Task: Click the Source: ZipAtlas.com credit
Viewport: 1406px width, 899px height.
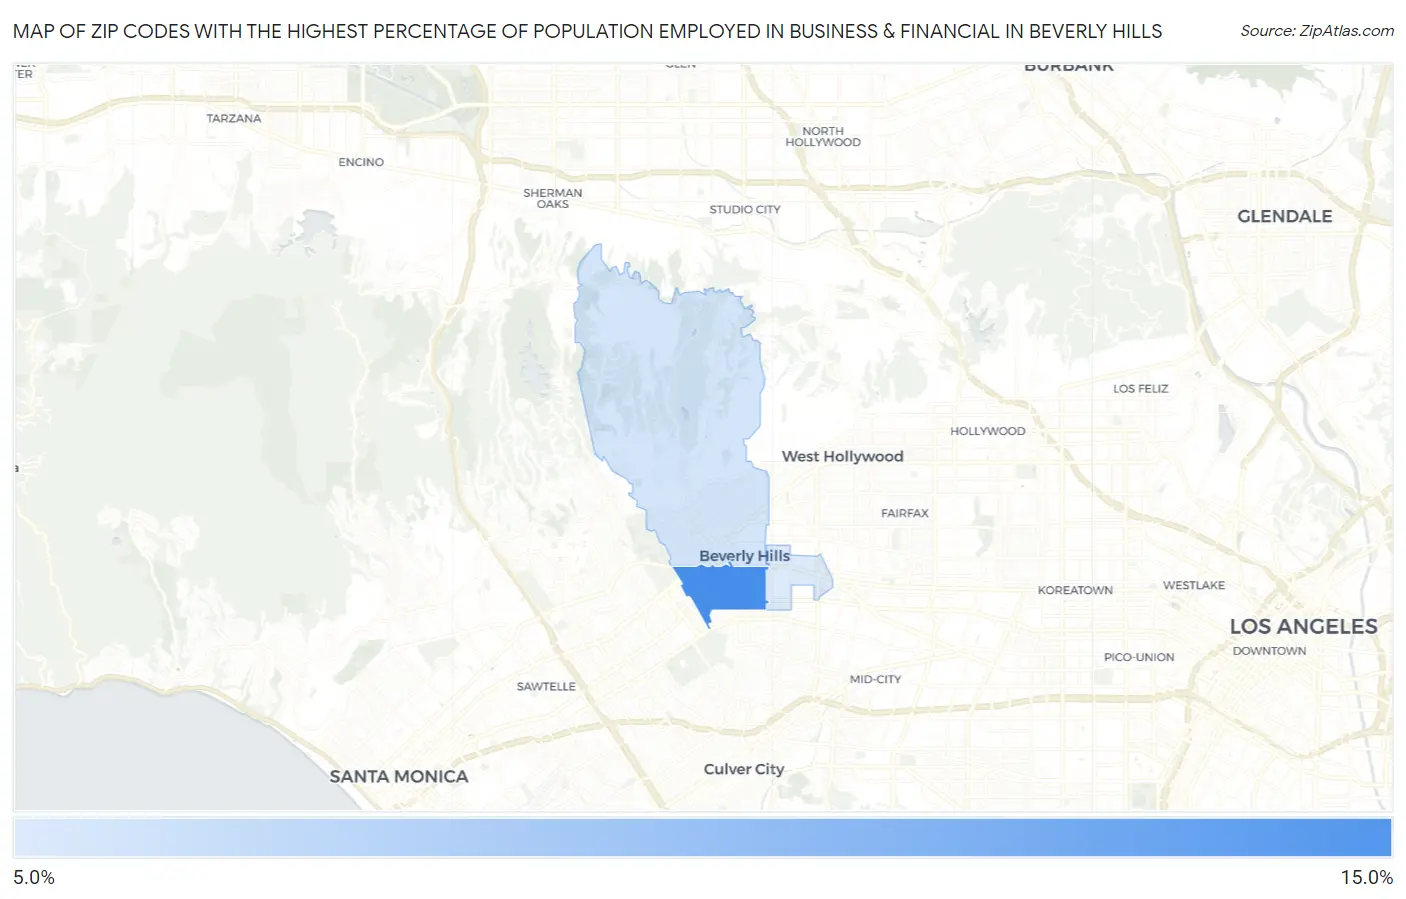Action: [x=1317, y=31]
